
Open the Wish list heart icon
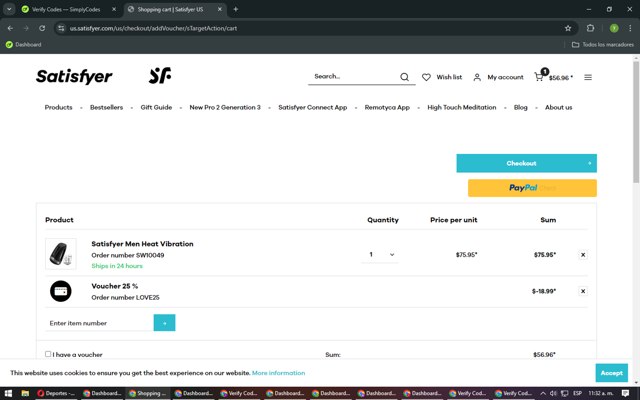tap(426, 77)
